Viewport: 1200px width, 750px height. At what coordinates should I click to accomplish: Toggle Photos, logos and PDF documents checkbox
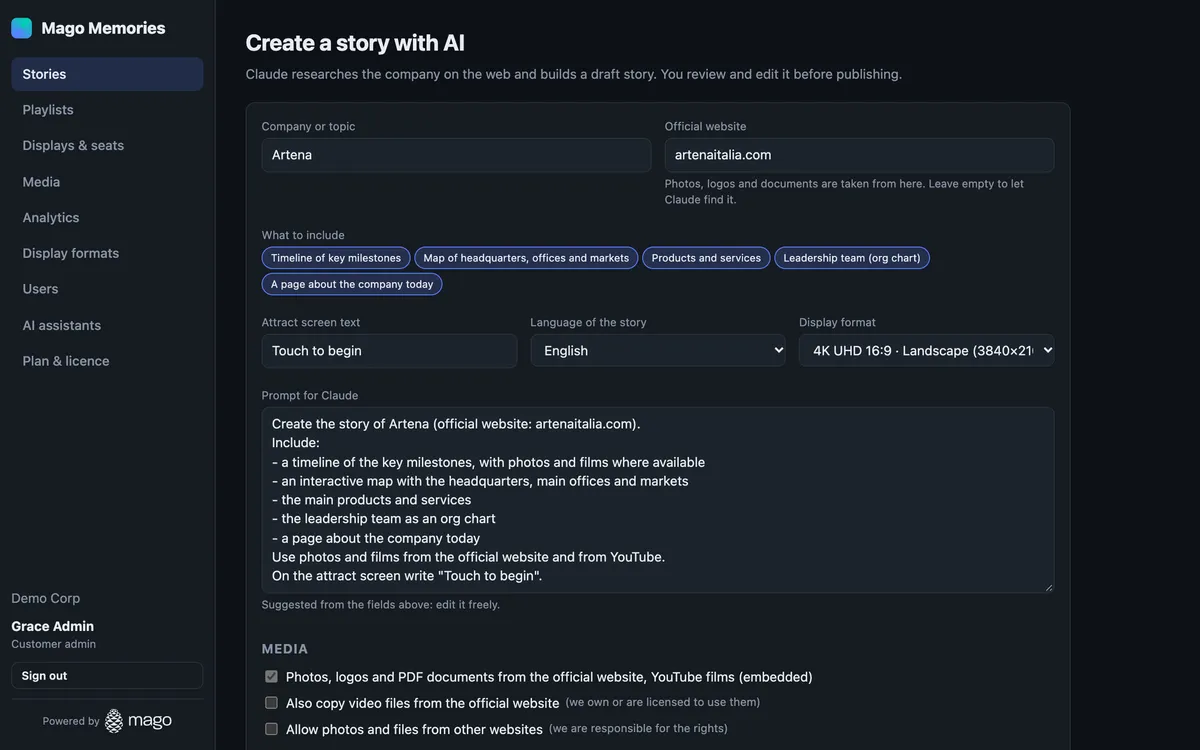point(271,677)
